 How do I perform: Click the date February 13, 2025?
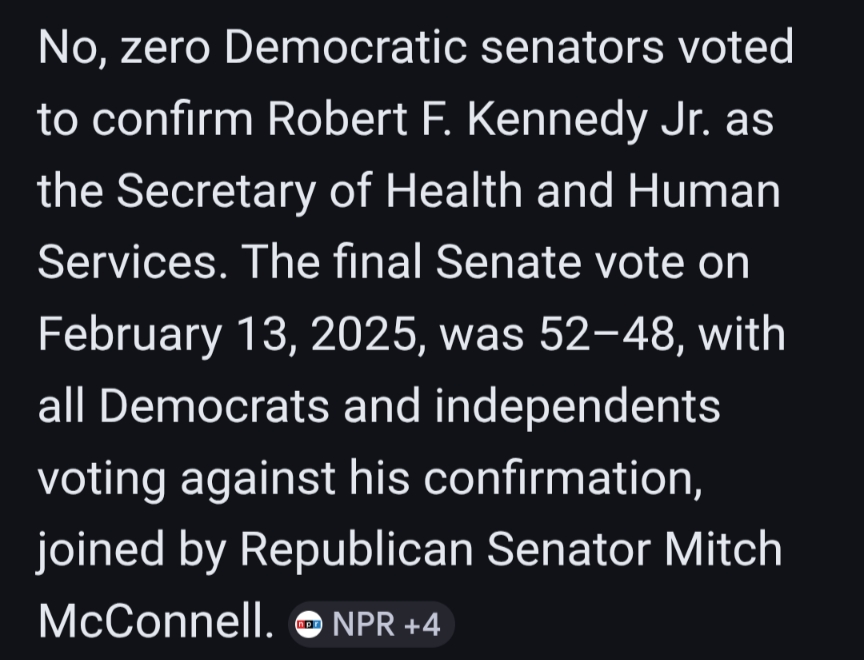(222, 335)
